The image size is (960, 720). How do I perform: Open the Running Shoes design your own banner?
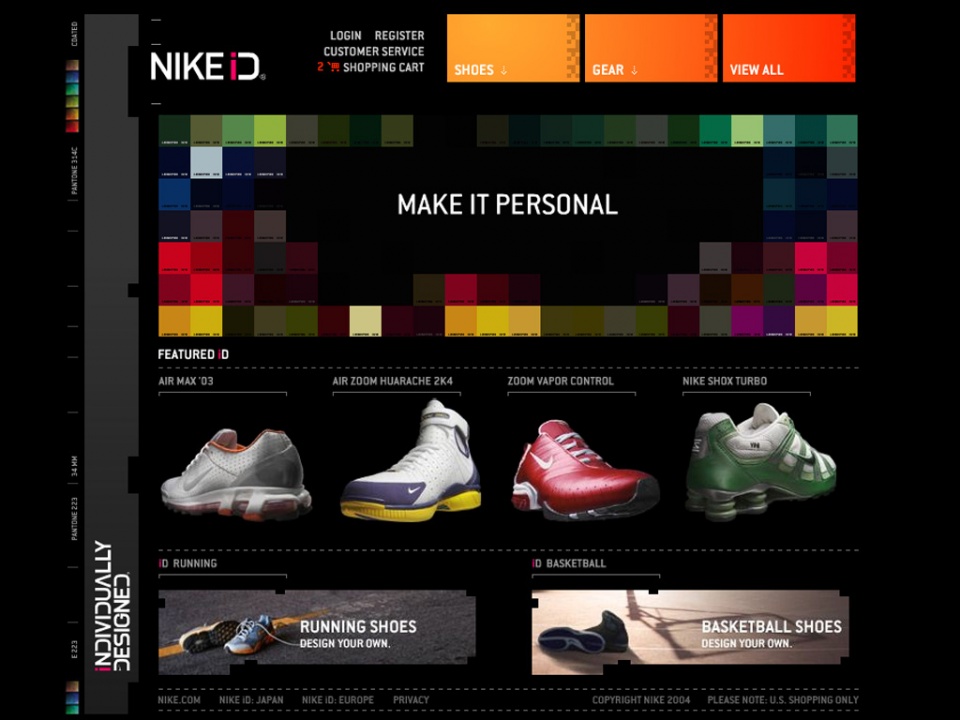(x=317, y=632)
